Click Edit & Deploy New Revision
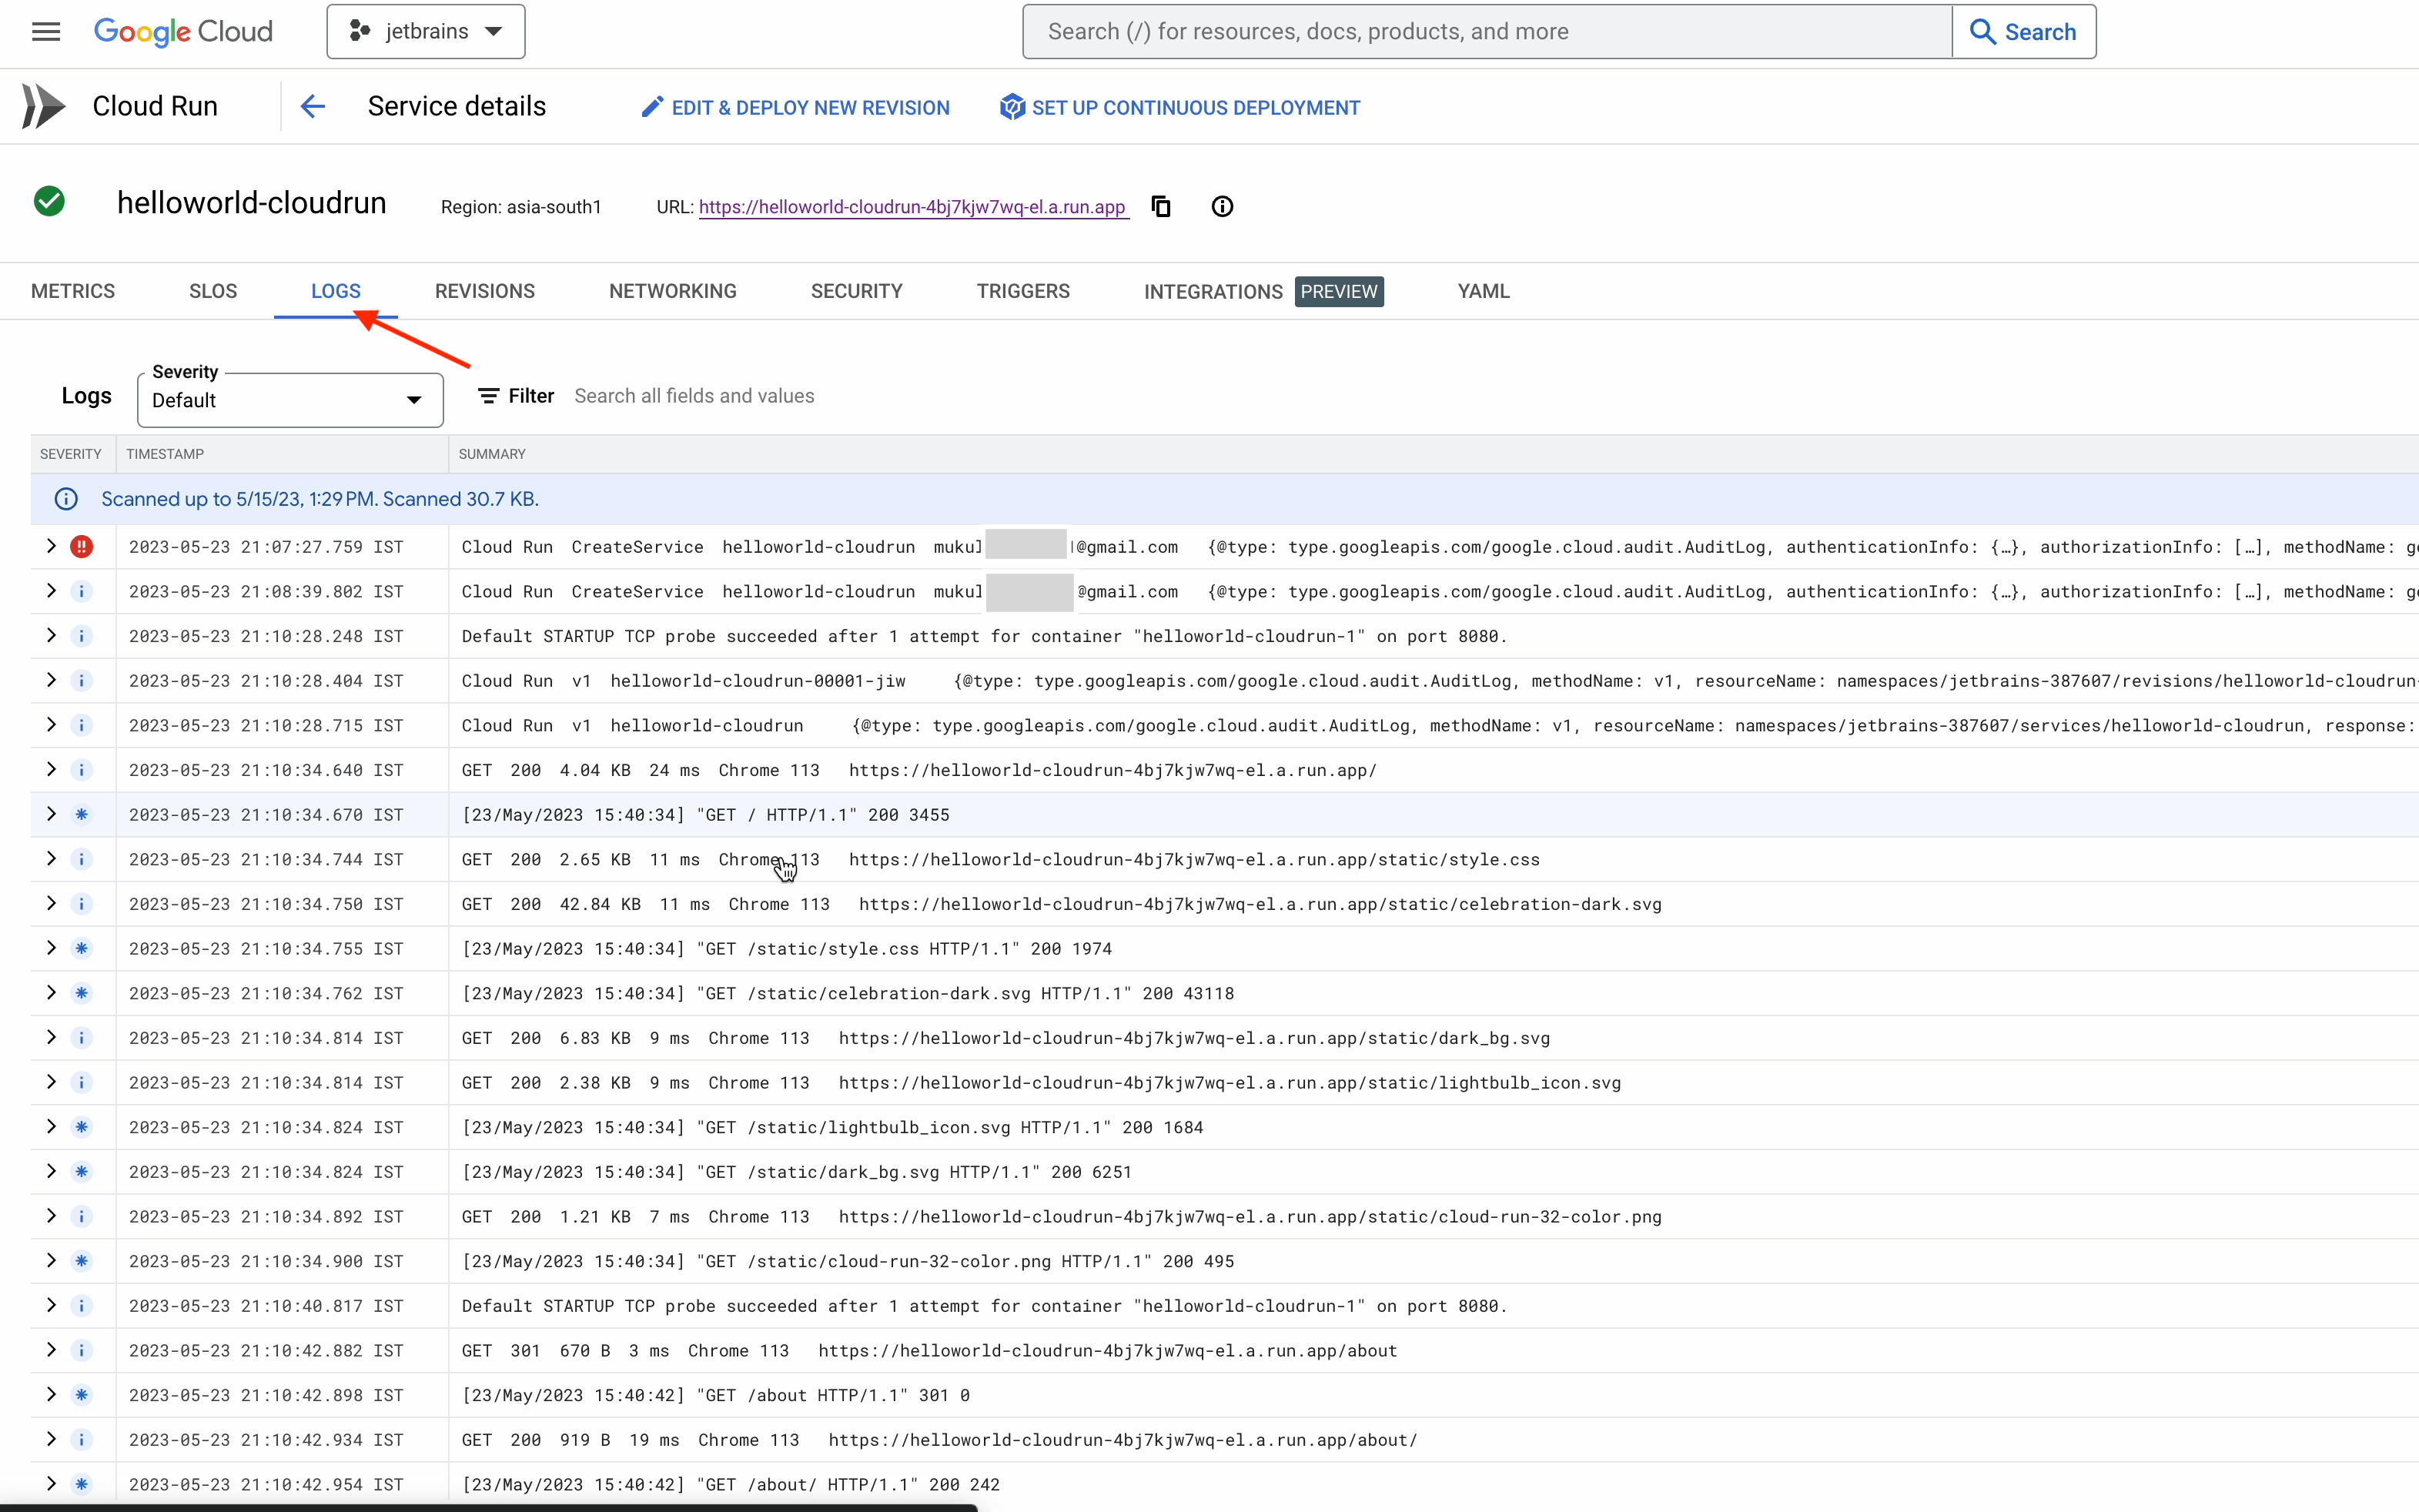The width and height of the screenshot is (2419, 1512). (x=795, y=107)
